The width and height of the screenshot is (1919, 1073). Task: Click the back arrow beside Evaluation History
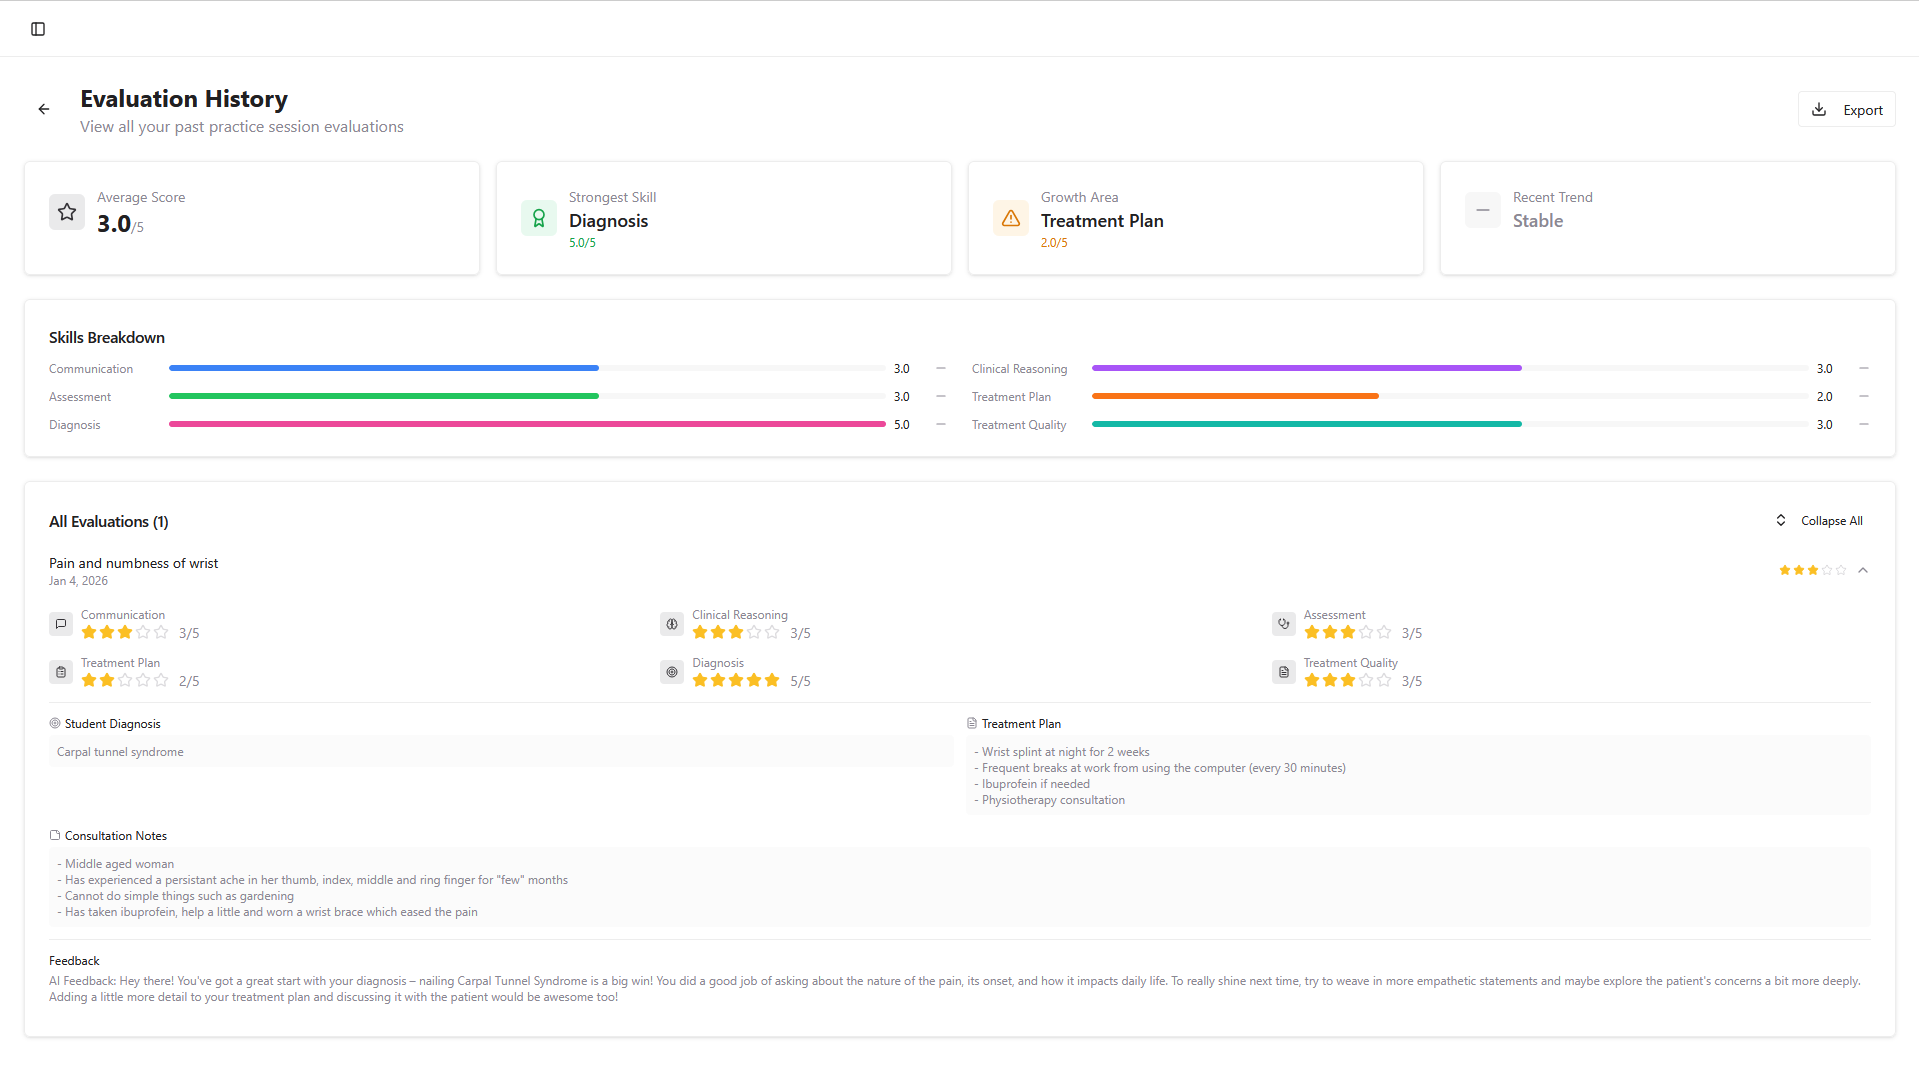tap(44, 109)
